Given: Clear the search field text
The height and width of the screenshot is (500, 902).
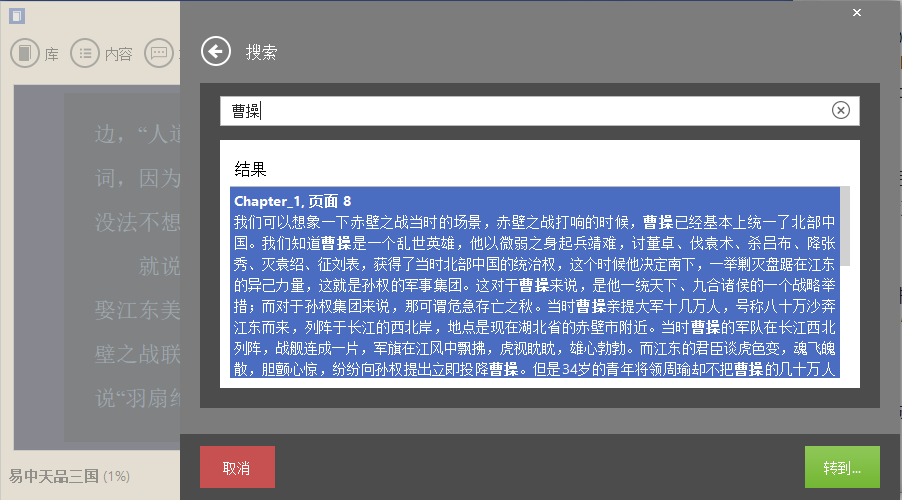Looking at the screenshot, I should tap(840, 110).
